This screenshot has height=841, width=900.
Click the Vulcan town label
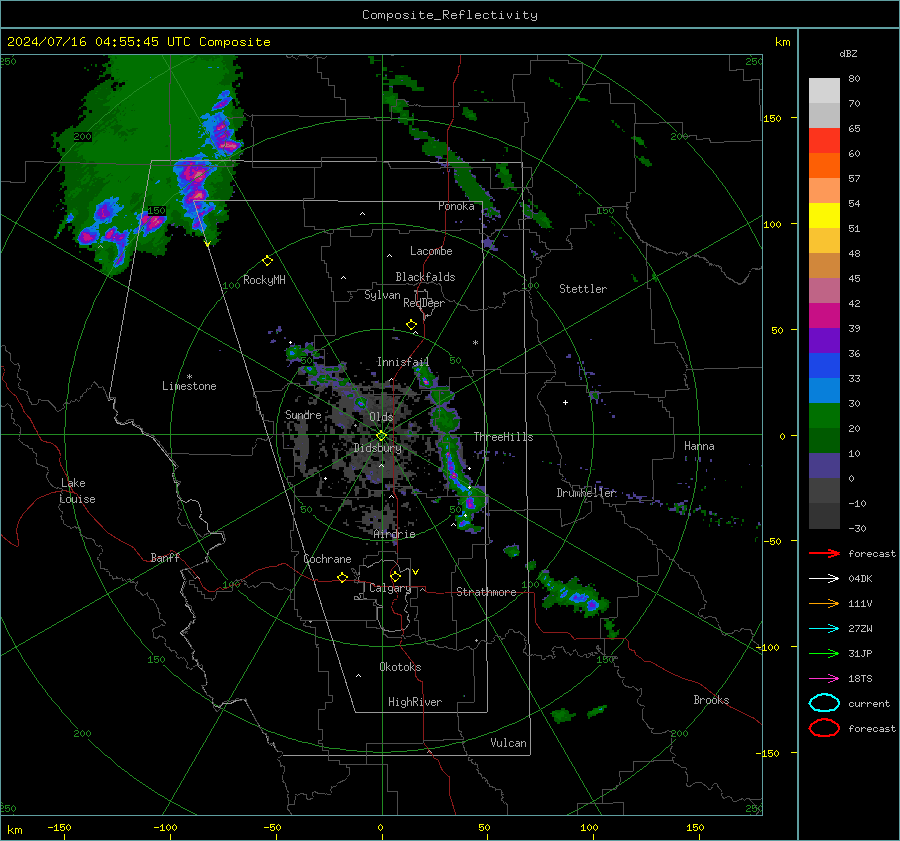pos(508,743)
